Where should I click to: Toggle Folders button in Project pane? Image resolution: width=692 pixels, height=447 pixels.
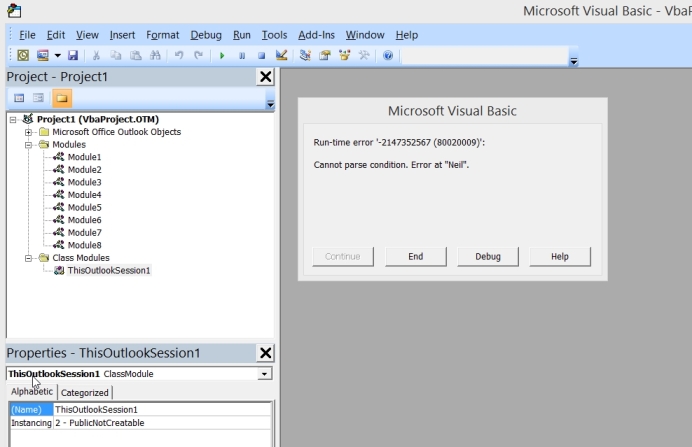62,98
